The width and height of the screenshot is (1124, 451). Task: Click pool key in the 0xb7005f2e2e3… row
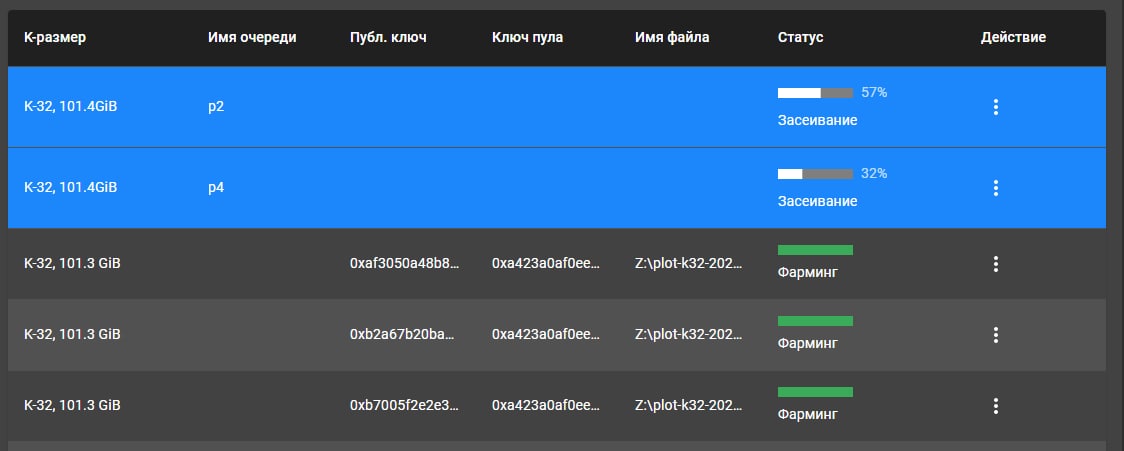pos(546,406)
